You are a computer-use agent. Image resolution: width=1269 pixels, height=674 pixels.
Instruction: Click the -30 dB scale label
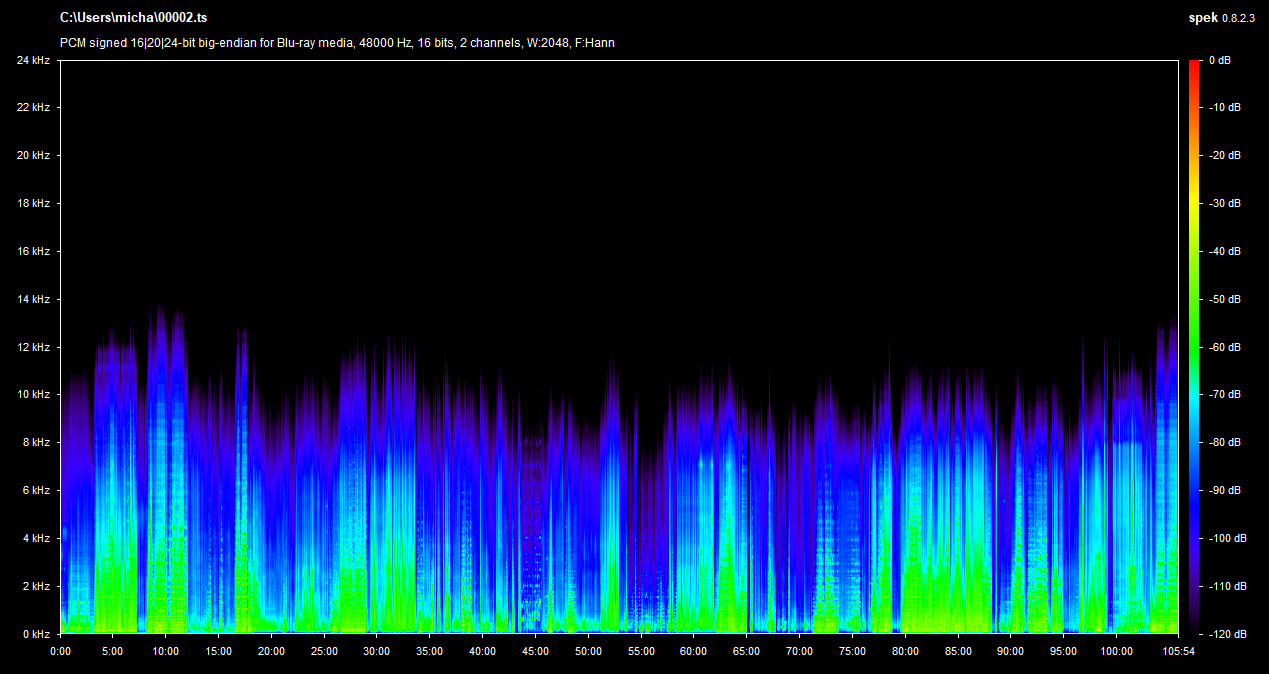click(1224, 203)
